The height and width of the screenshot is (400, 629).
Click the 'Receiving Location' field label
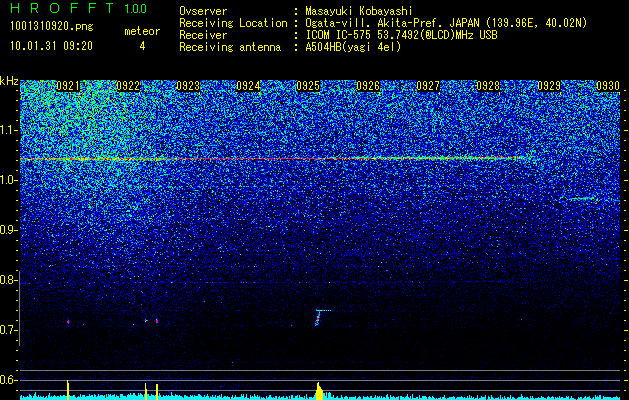pyautogui.click(x=233, y=23)
